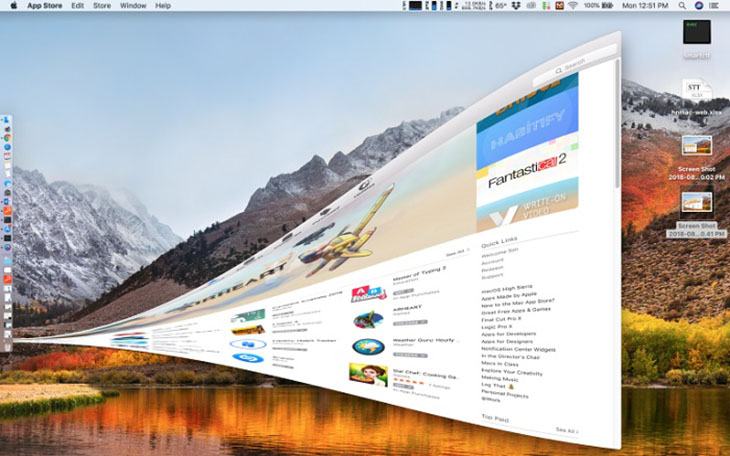Open the Personal Projects link
730x456 pixels.
point(505,394)
